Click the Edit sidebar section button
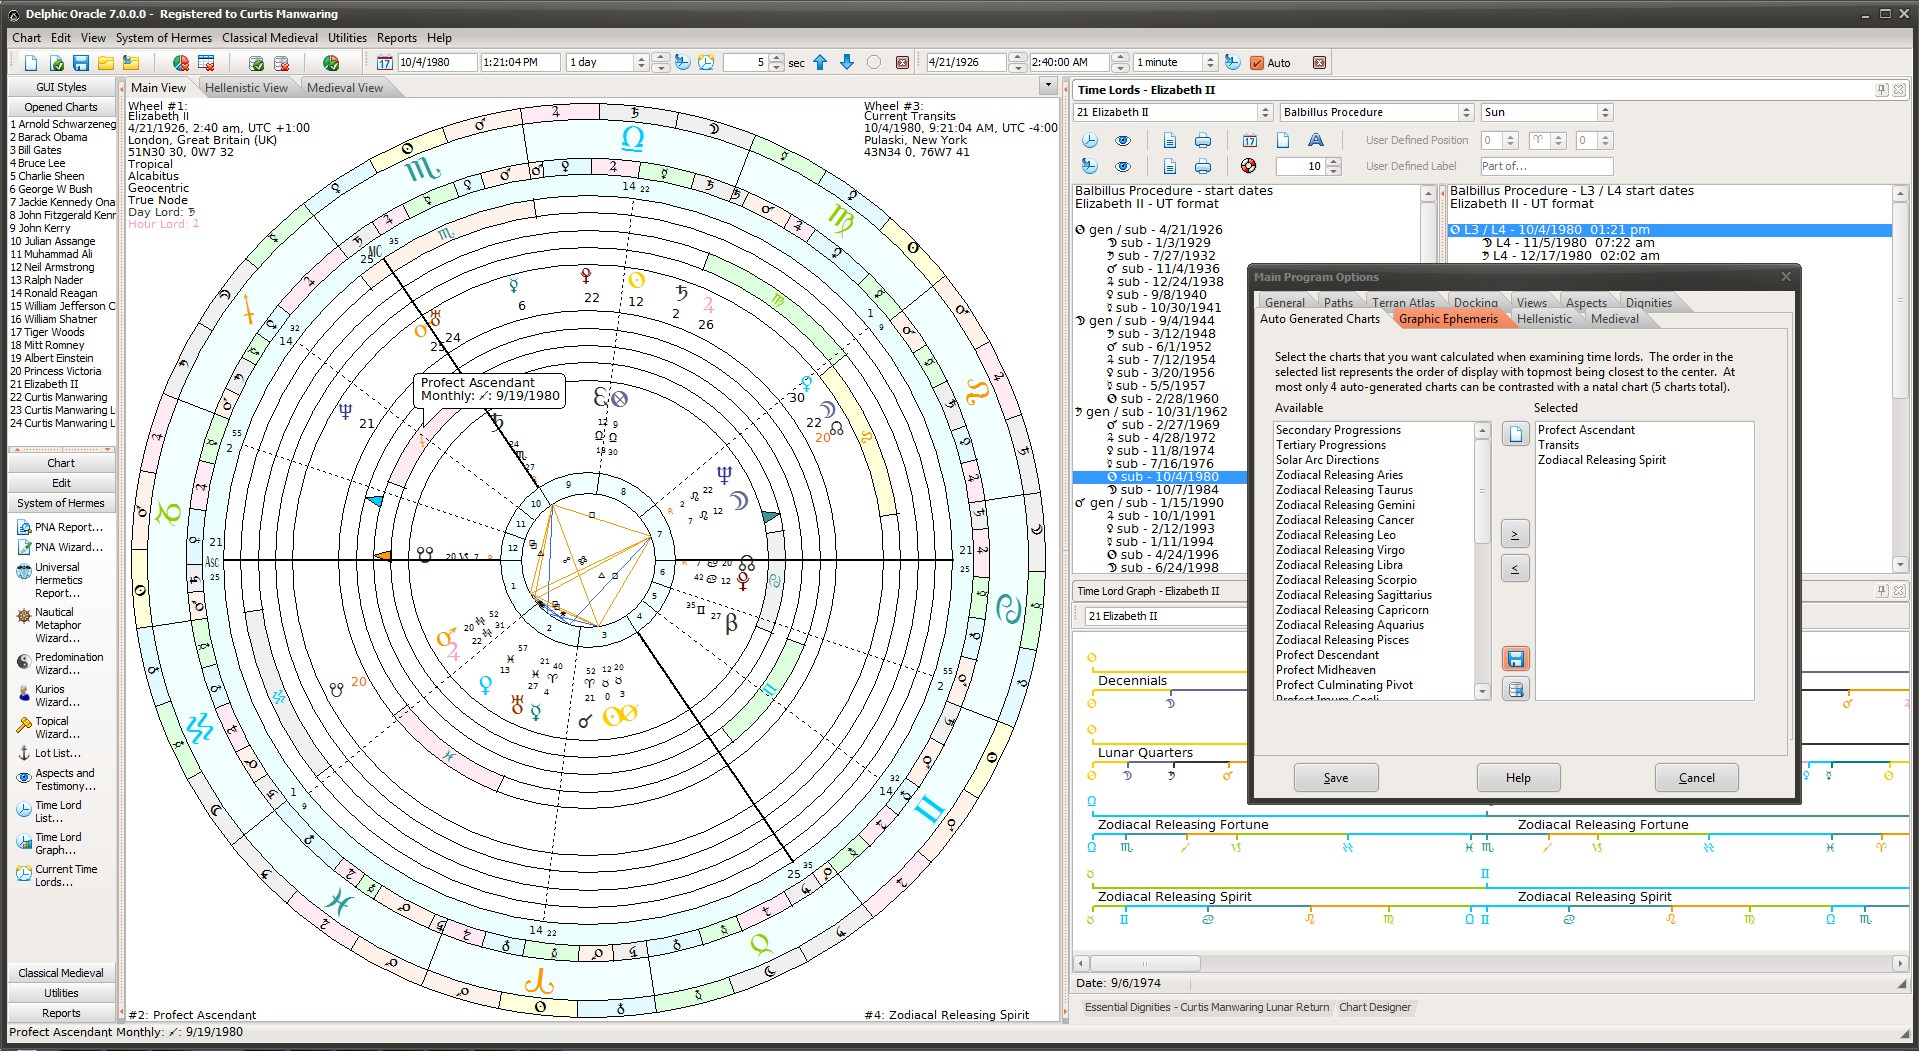The width and height of the screenshot is (1919, 1051). coord(61,483)
